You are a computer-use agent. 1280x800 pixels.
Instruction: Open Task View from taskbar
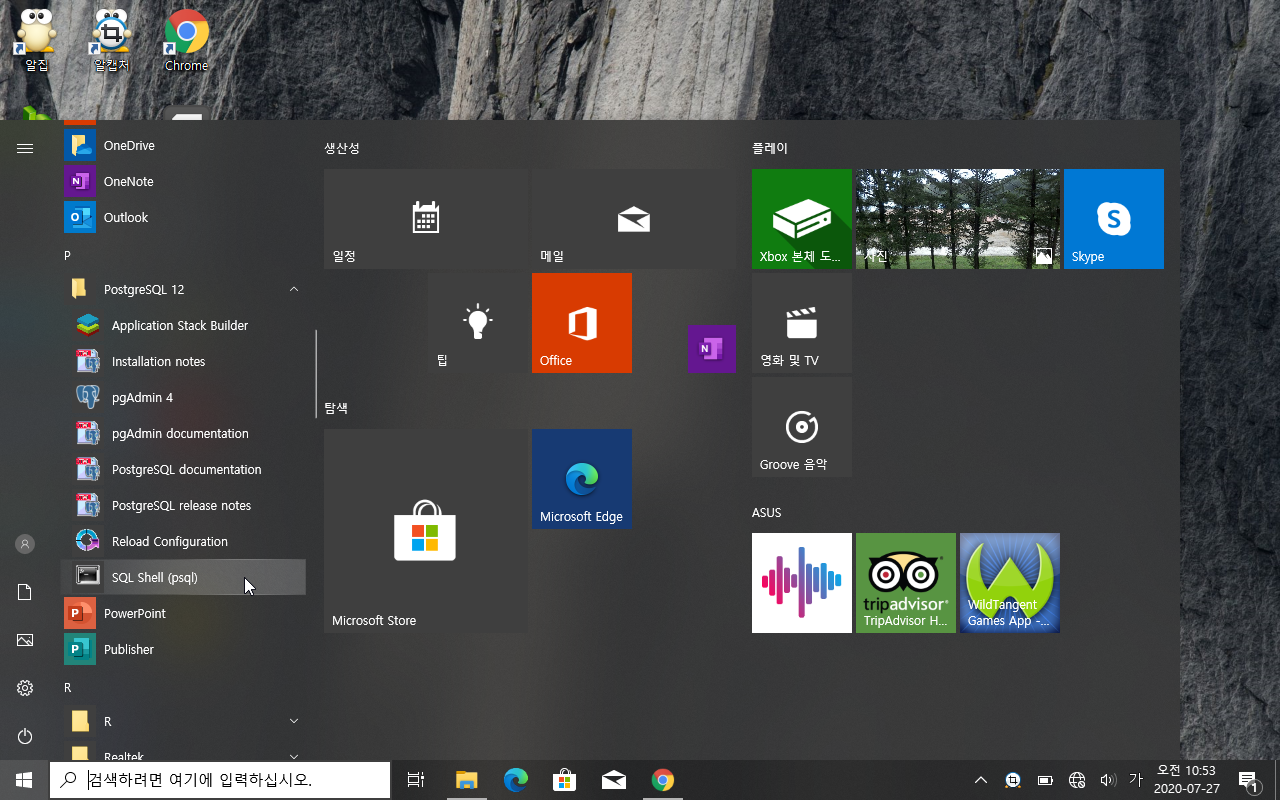[x=416, y=780]
